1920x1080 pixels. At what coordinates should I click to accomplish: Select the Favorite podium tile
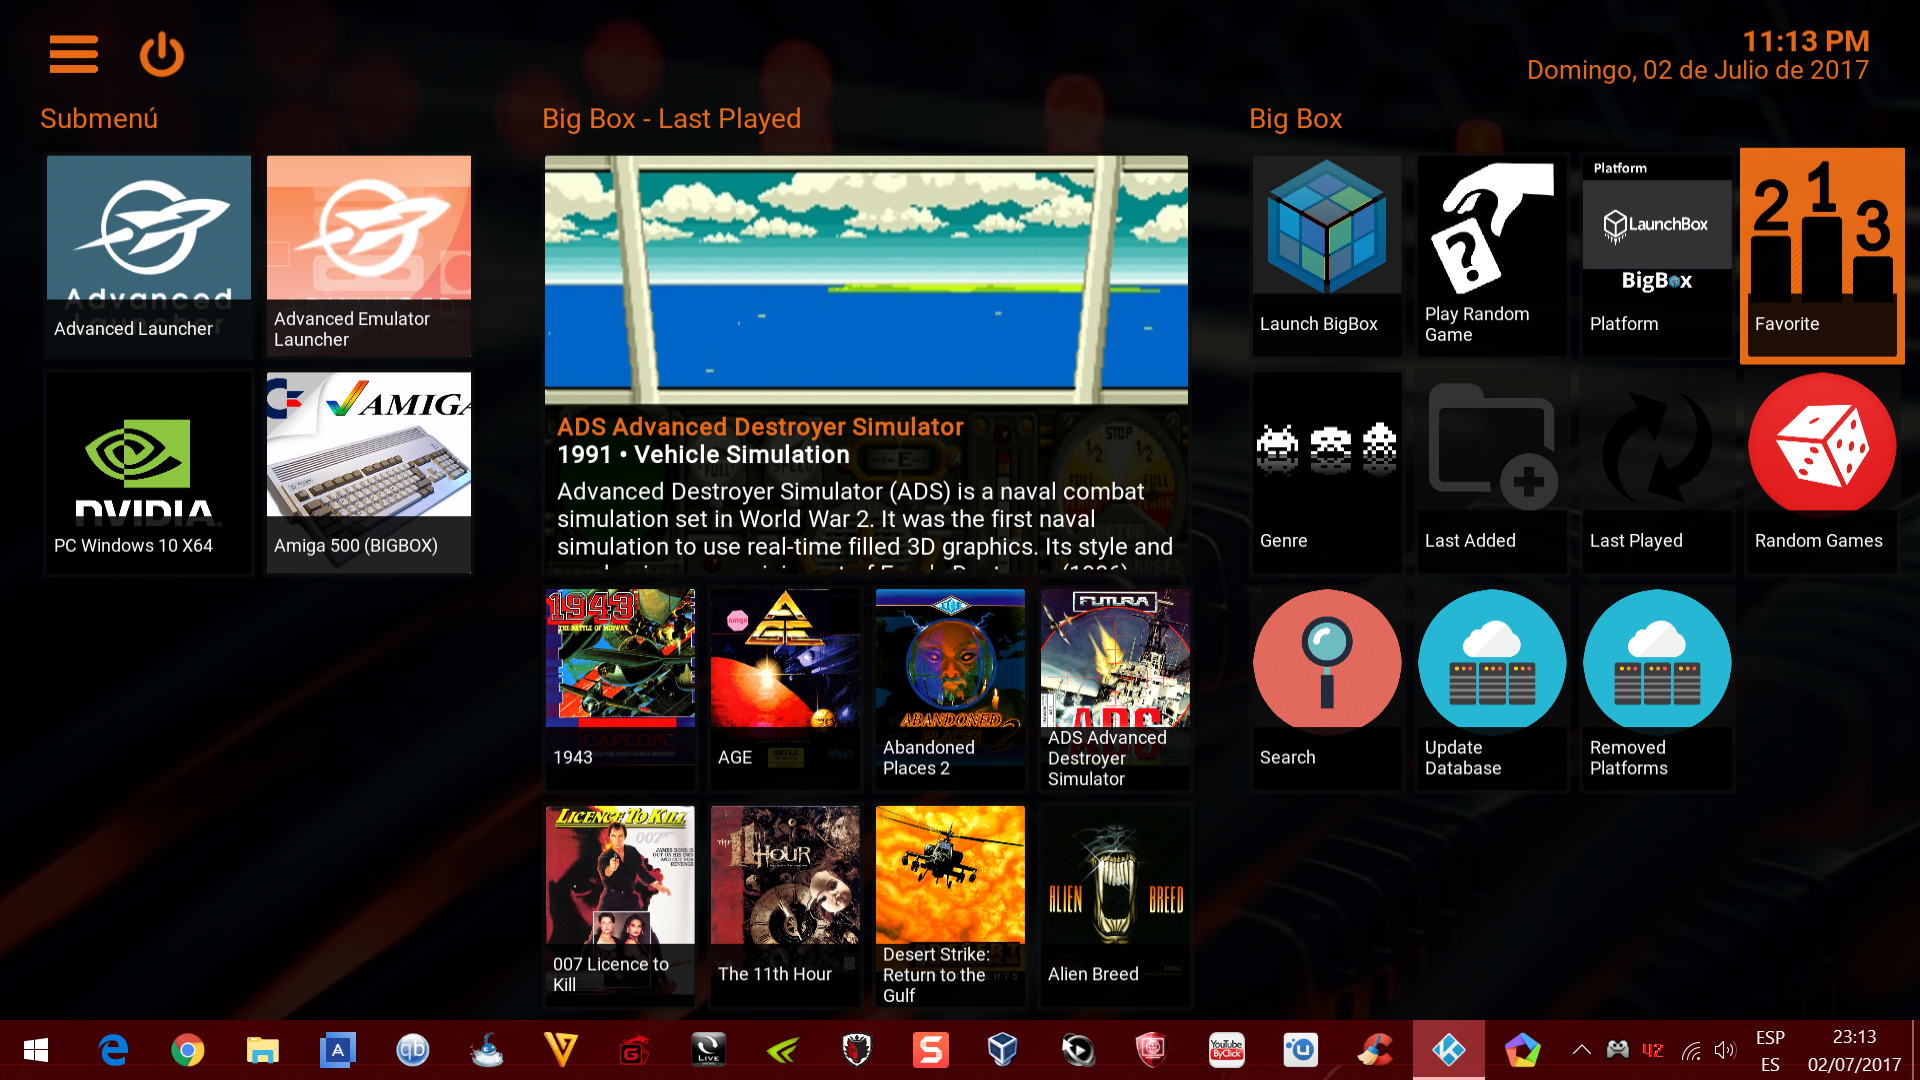pyautogui.click(x=1822, y=256)
